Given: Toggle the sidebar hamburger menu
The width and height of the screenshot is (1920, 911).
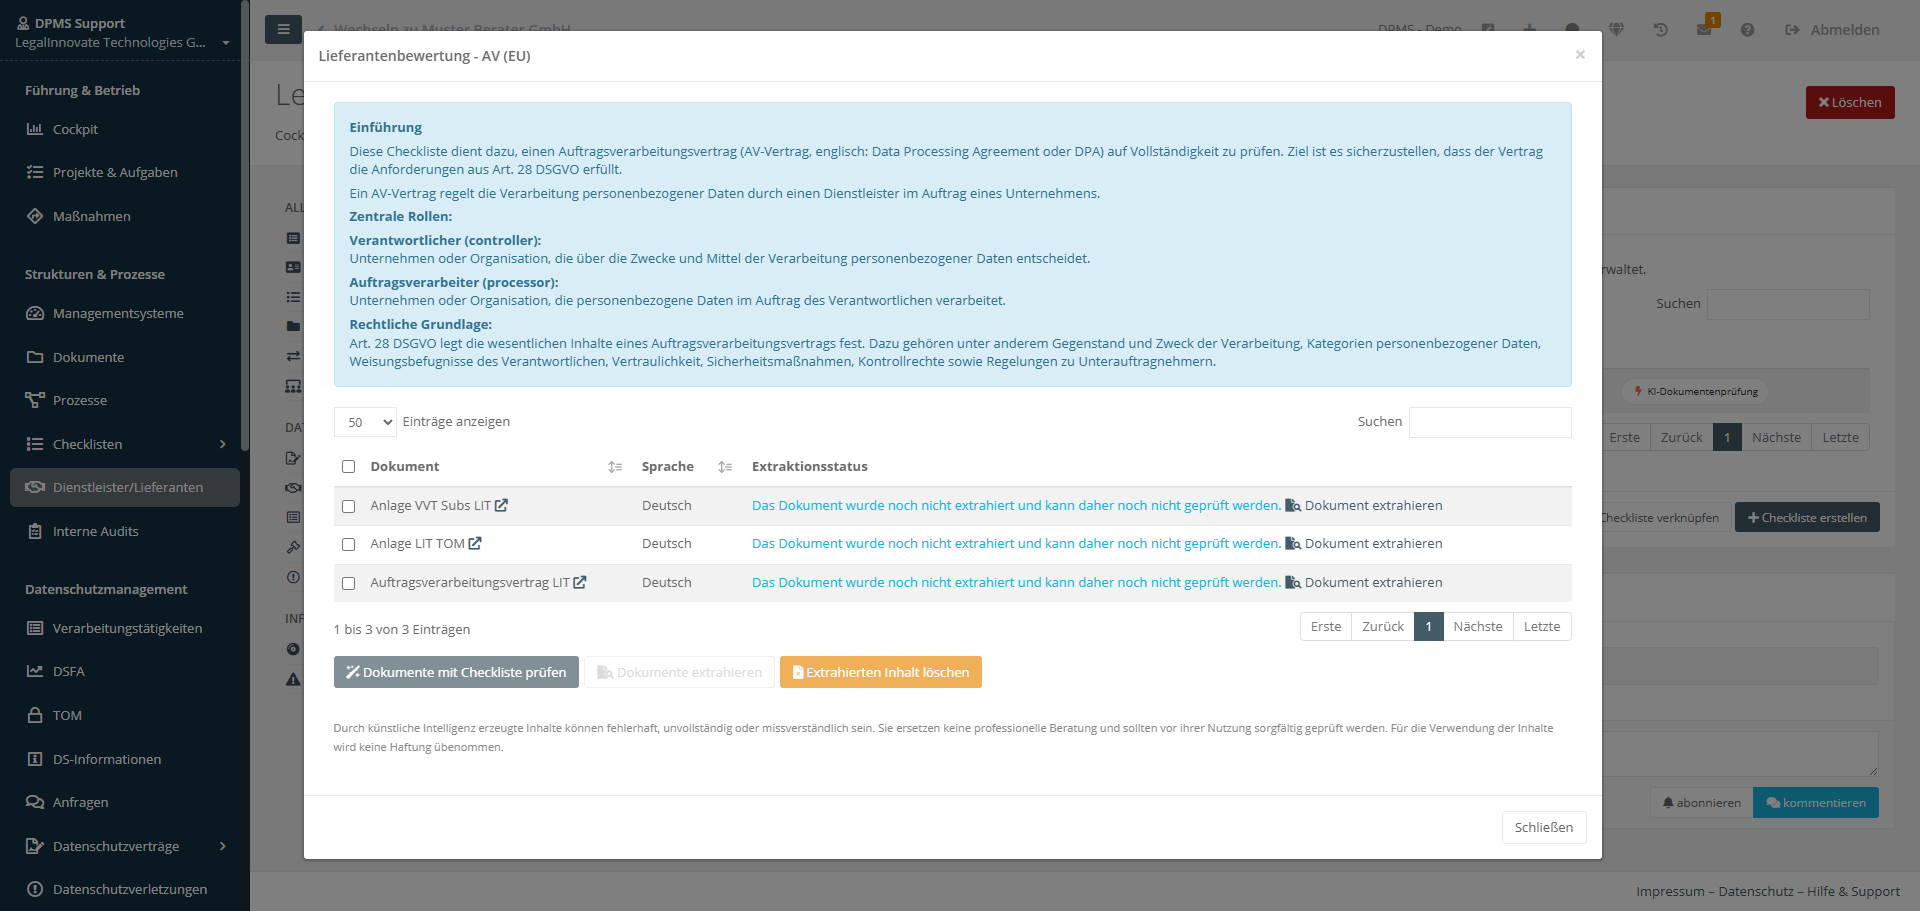Looking at the screenshot, I should pyautogui.click(x=283, y=30).
